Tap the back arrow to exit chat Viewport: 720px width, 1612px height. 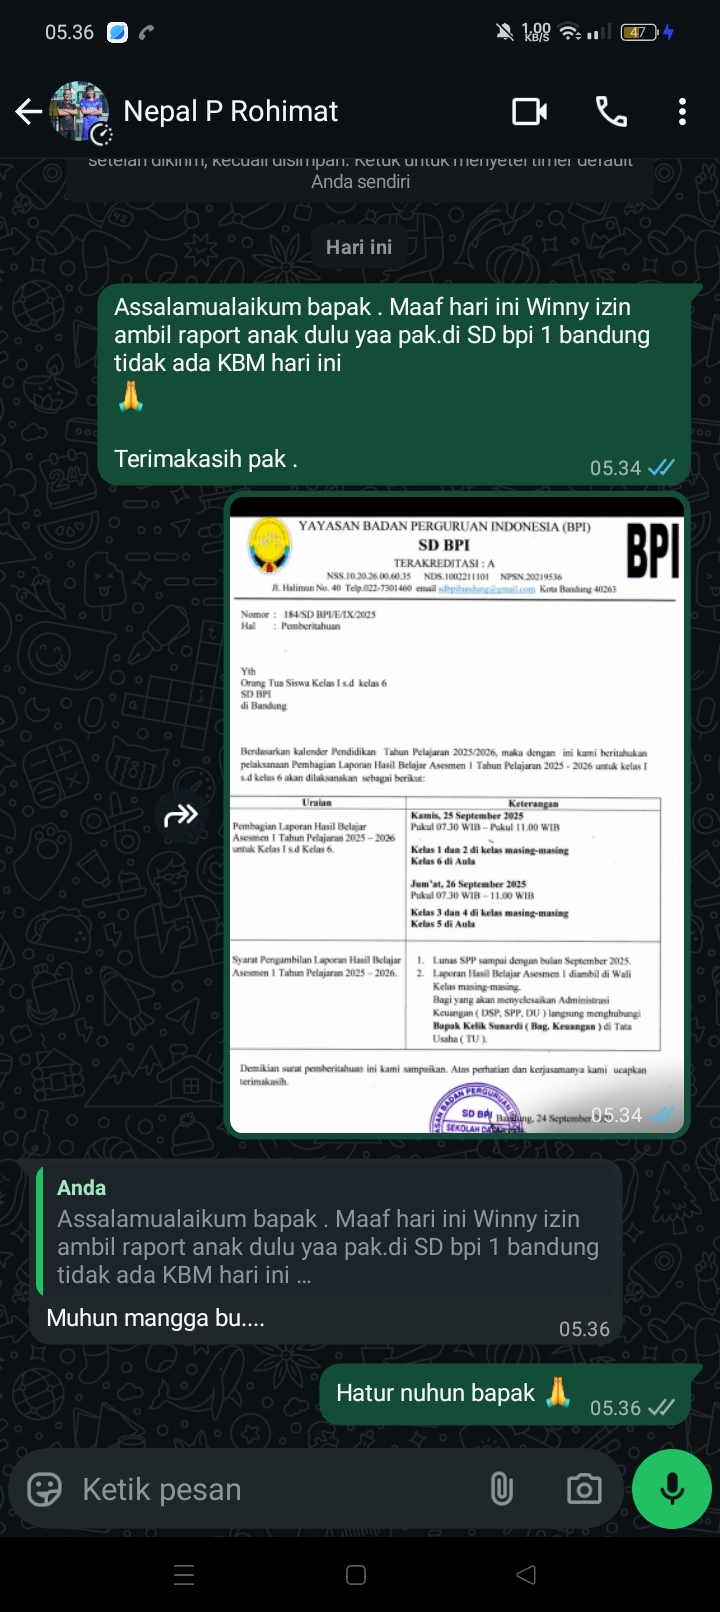[28, 112]
